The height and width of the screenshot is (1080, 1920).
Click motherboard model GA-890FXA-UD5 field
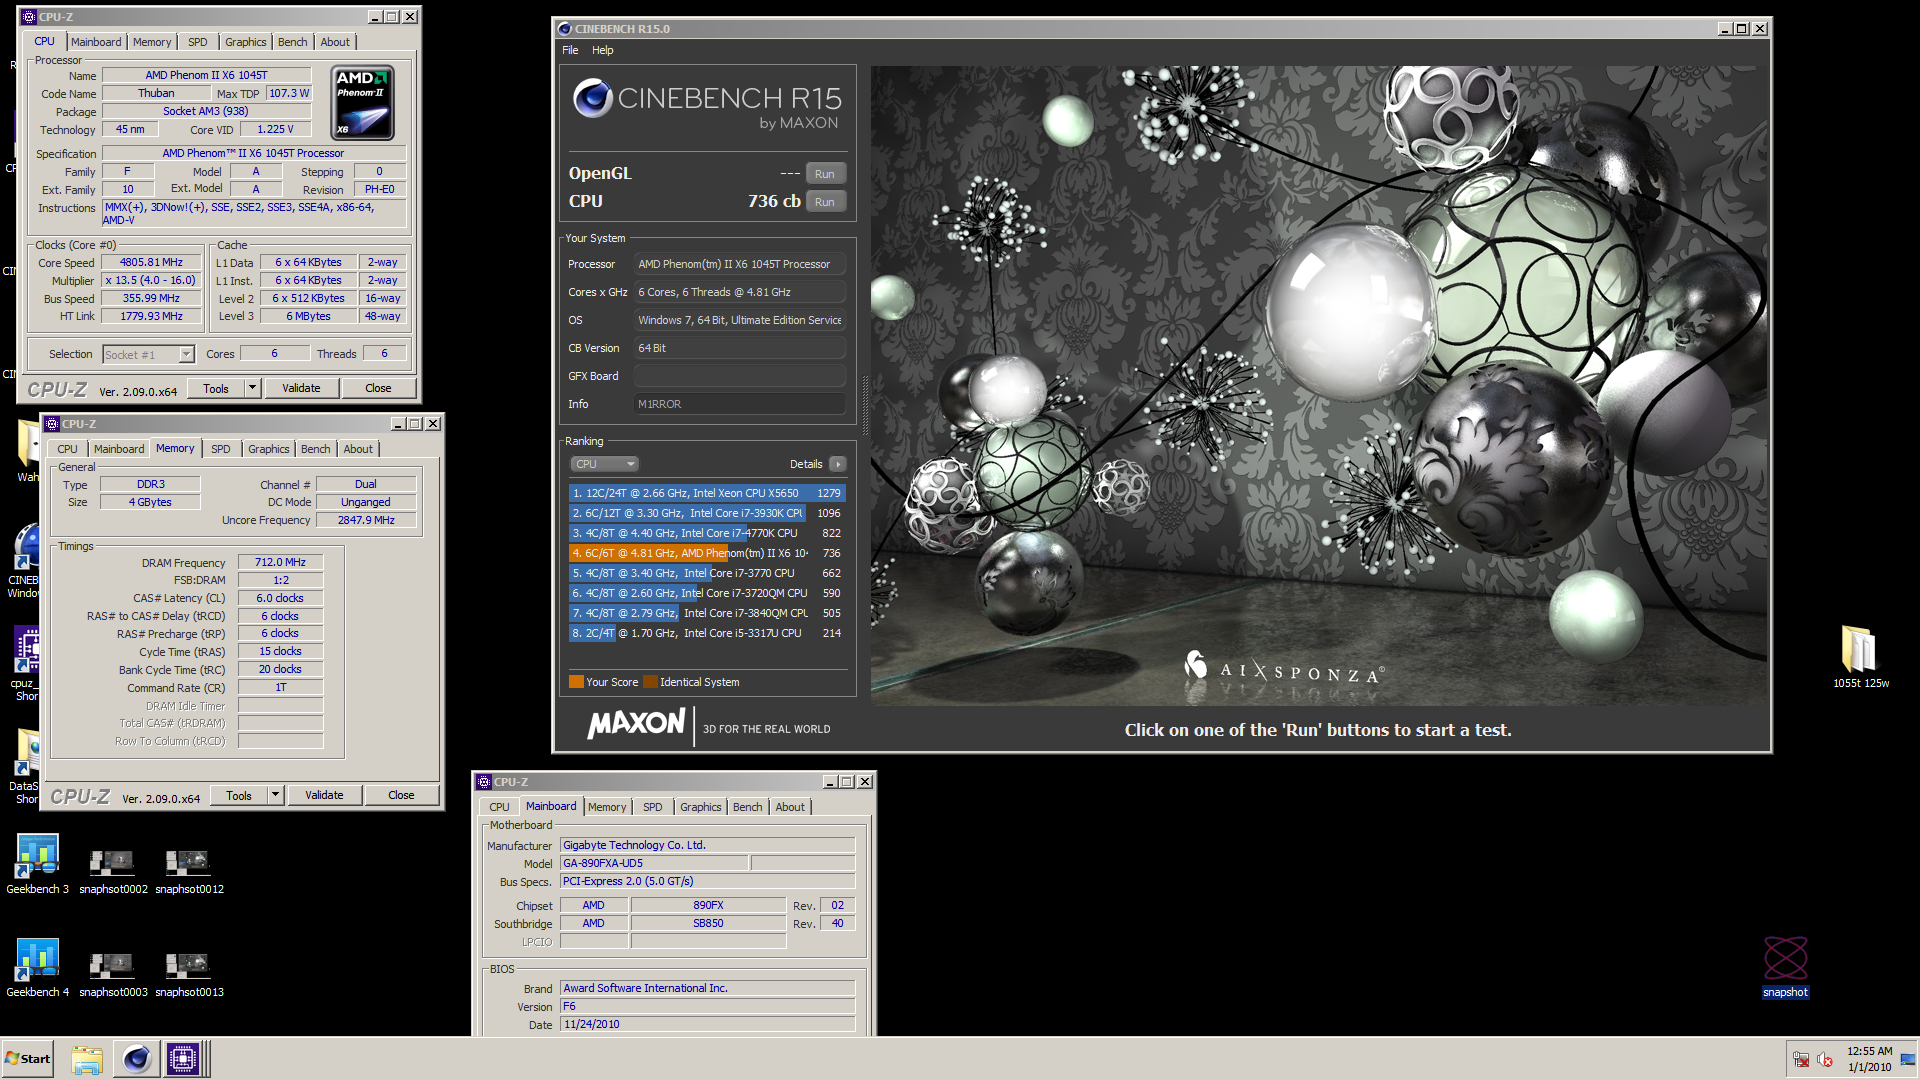point(654,863)
